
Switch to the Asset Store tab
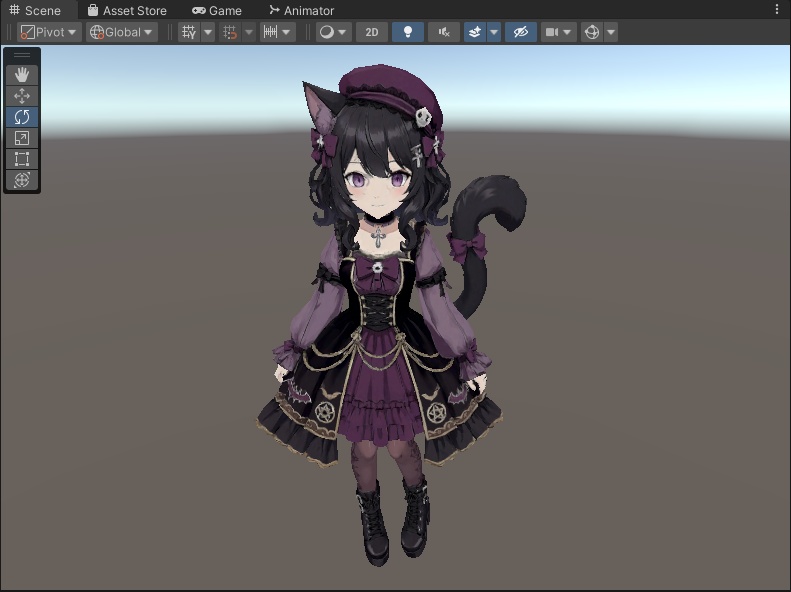(x=127, y=10)
